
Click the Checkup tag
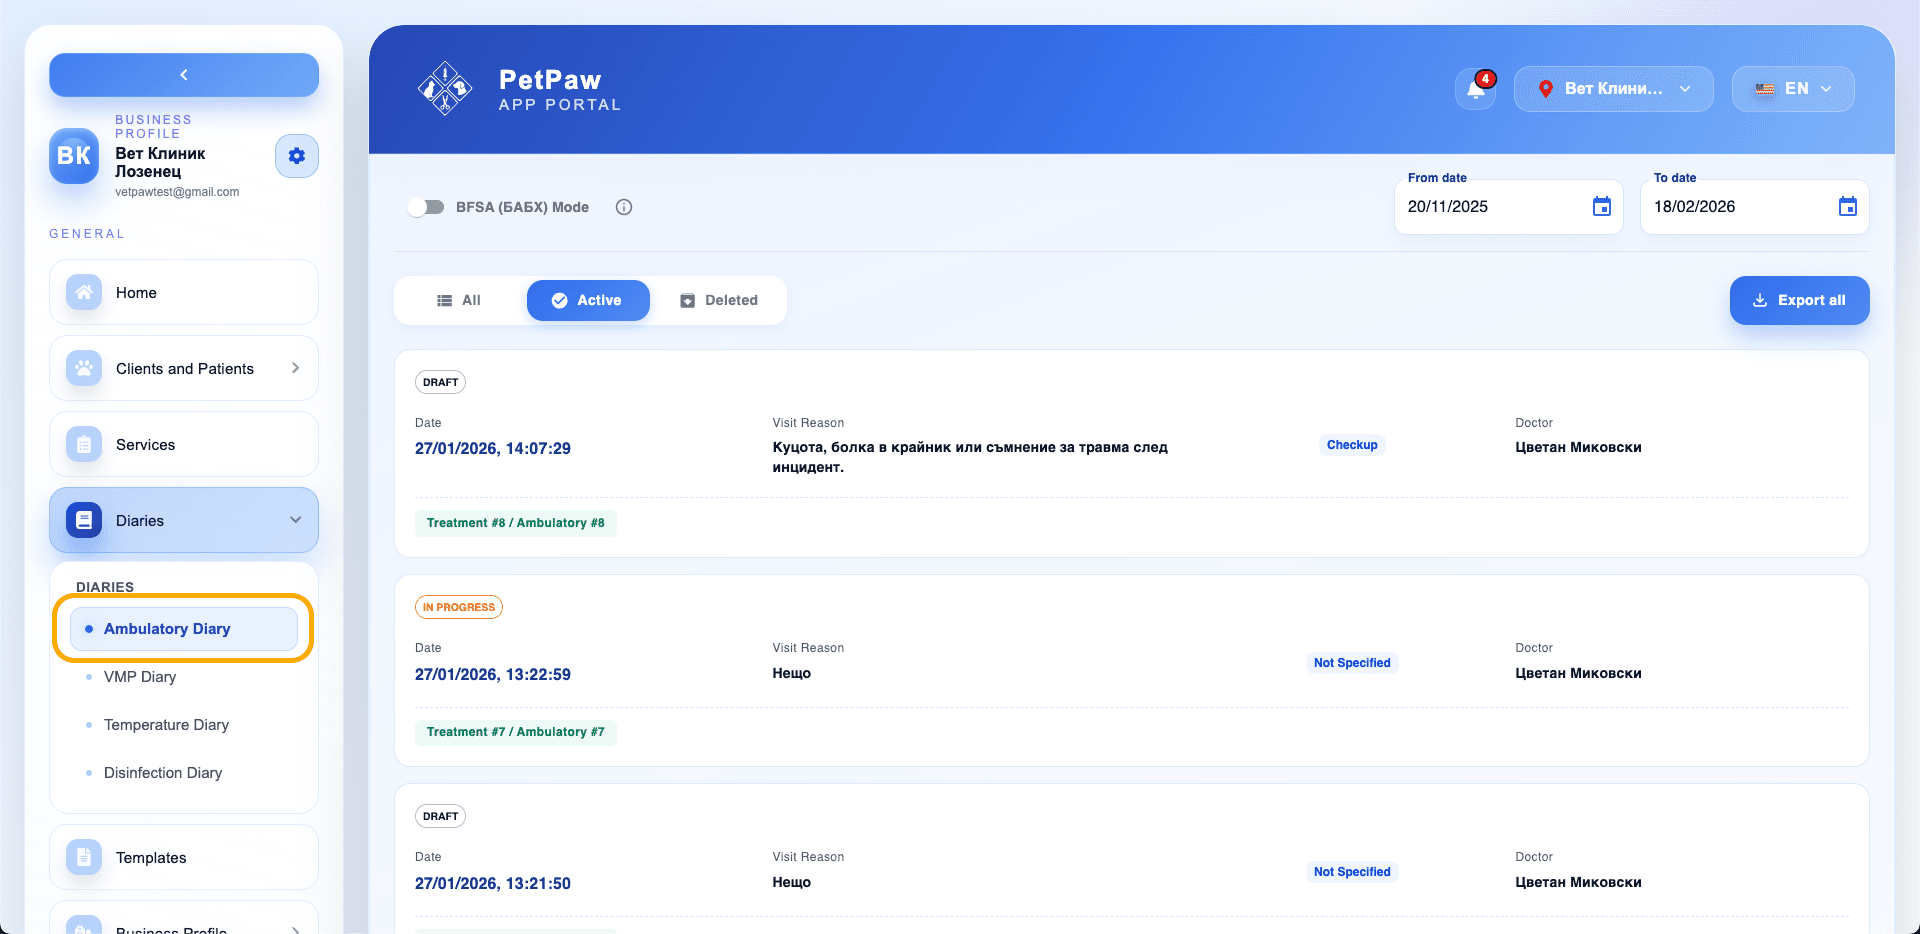pos(1352,445)
